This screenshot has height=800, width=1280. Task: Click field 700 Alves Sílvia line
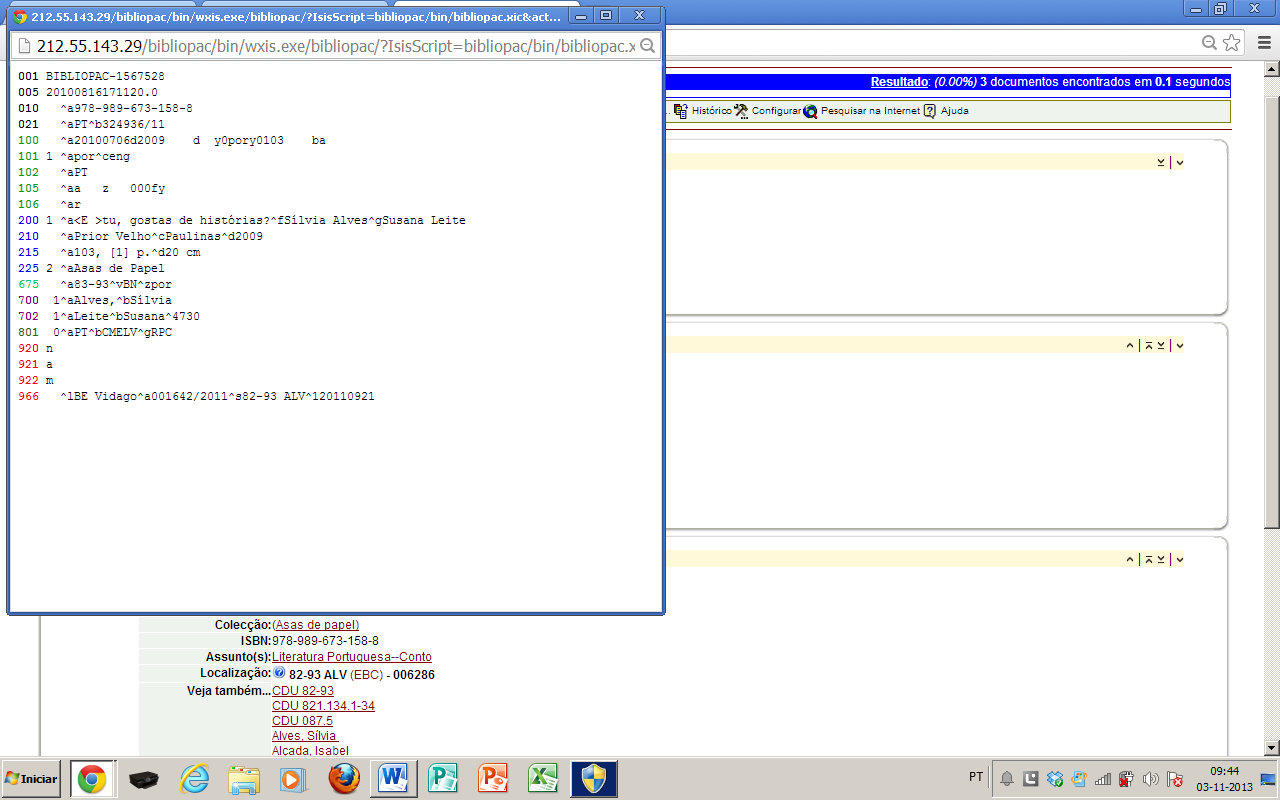point(94,300)
